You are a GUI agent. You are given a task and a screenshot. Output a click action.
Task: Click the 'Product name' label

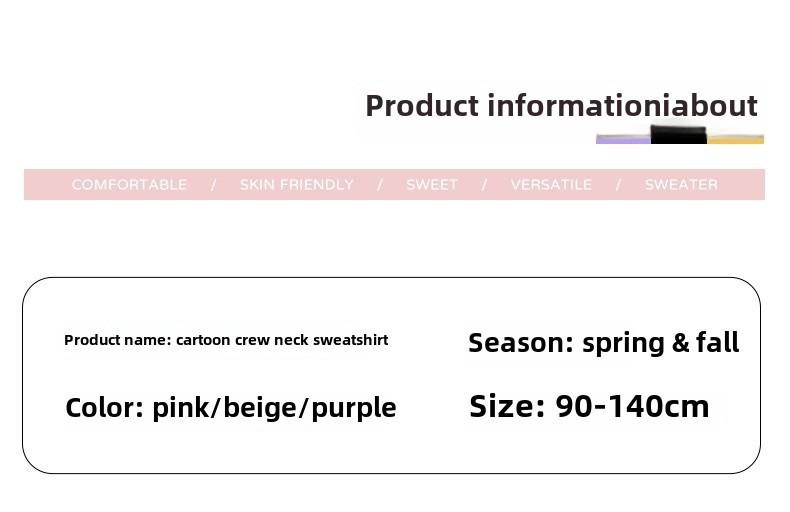point(118,340)
